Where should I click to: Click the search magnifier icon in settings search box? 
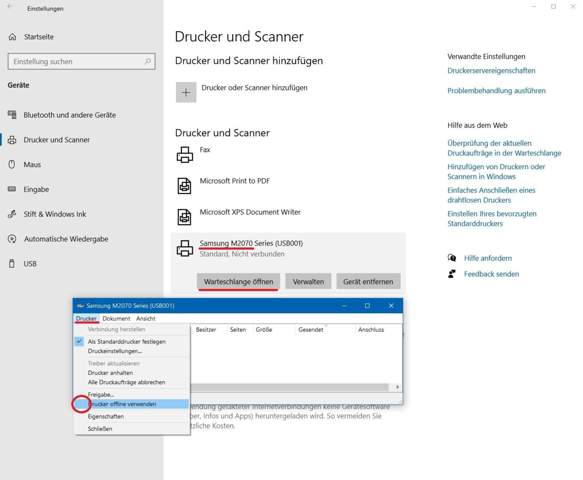[148, 61]
